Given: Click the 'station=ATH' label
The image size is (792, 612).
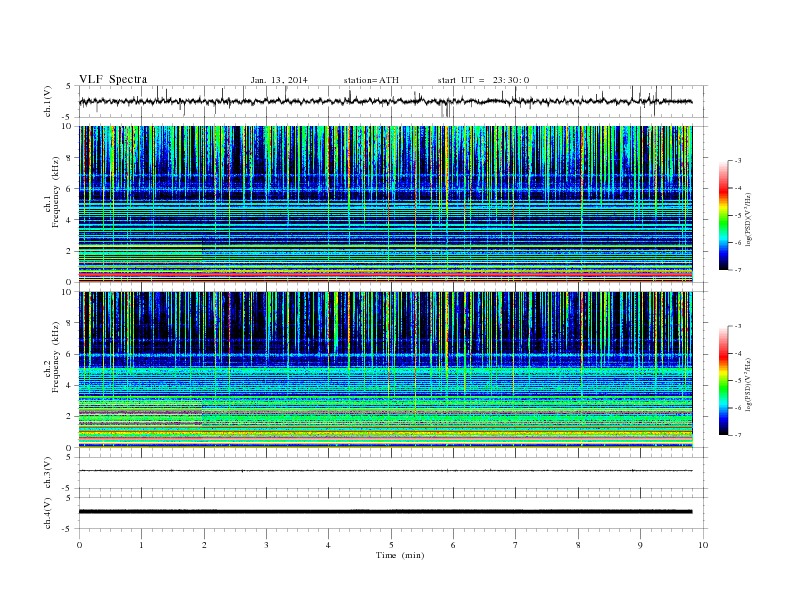Looking at the screenshot, I should click(371, 80).
